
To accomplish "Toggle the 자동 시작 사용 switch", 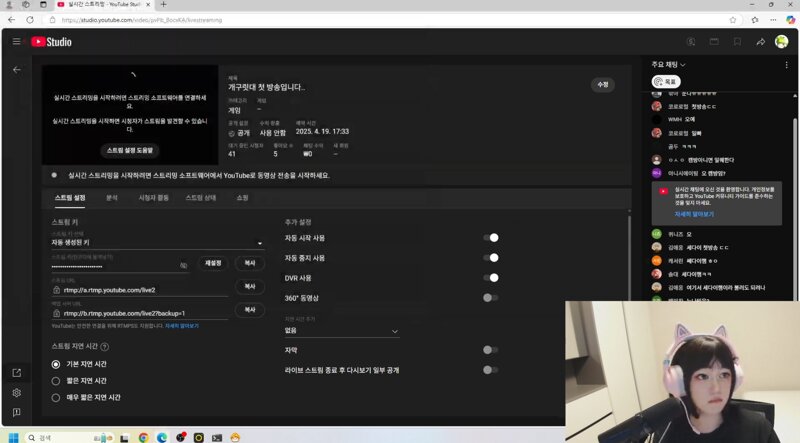I will pyautogui.click(x=490, y=238).
